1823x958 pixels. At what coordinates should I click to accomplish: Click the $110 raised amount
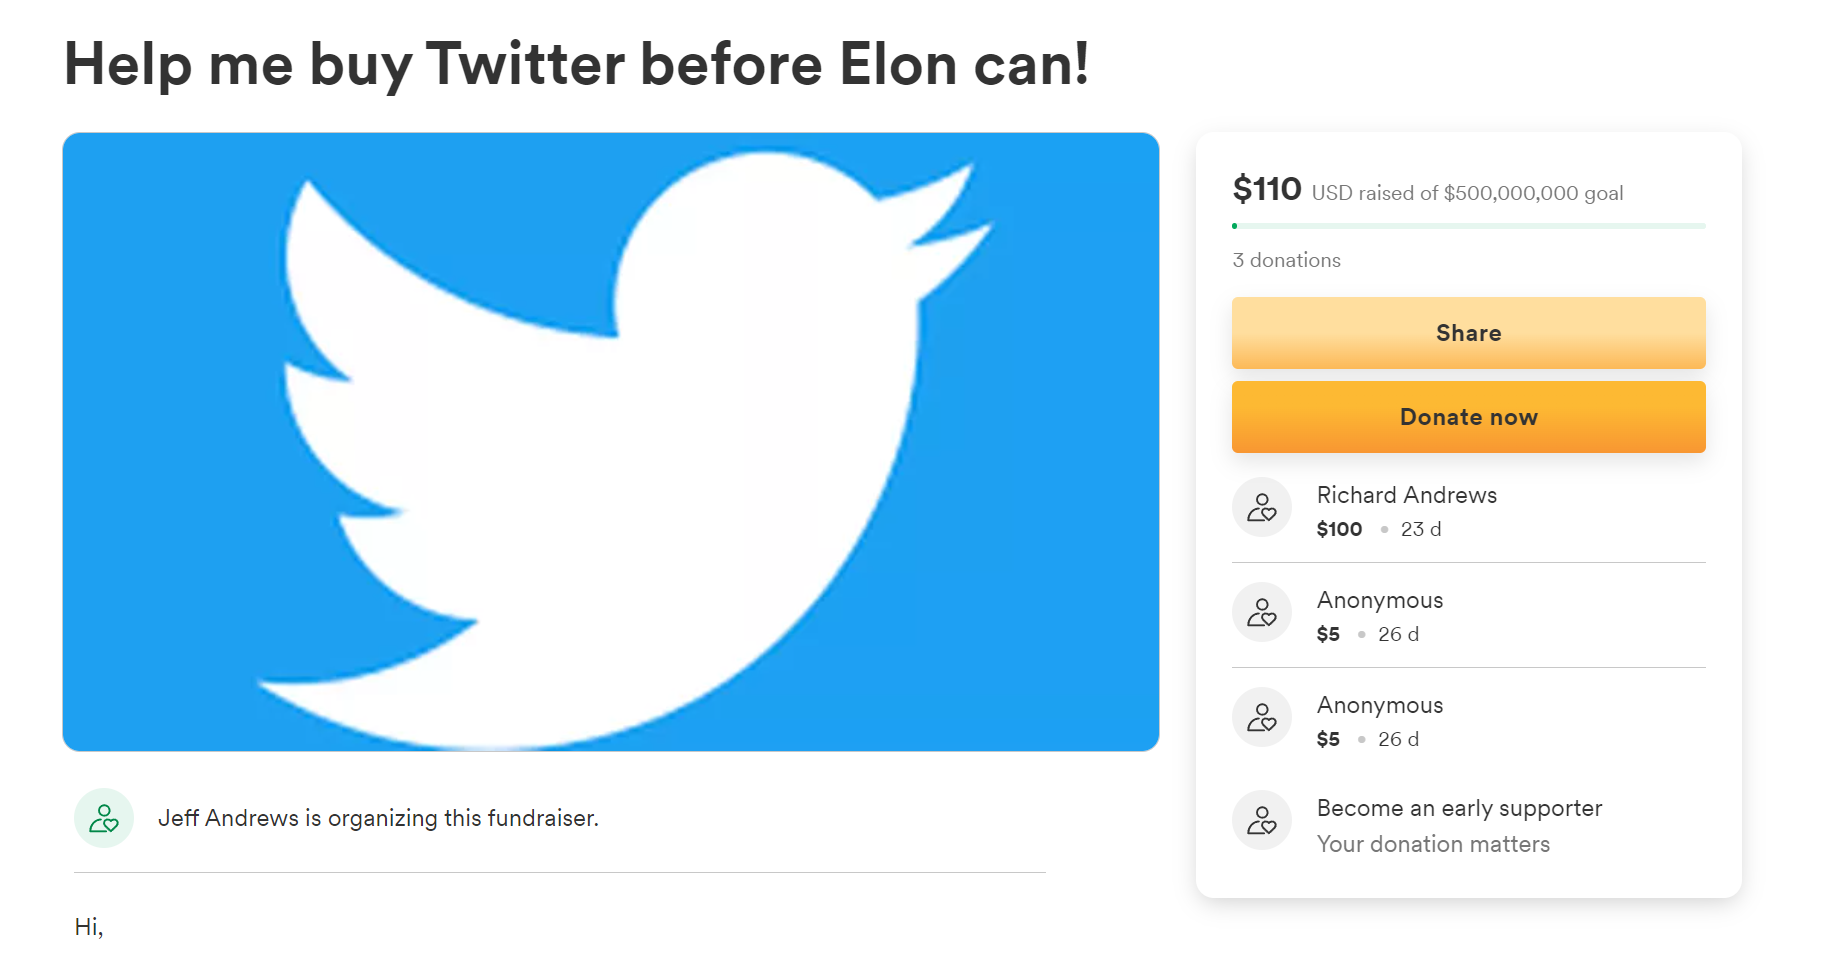(x=1267, y=189)
